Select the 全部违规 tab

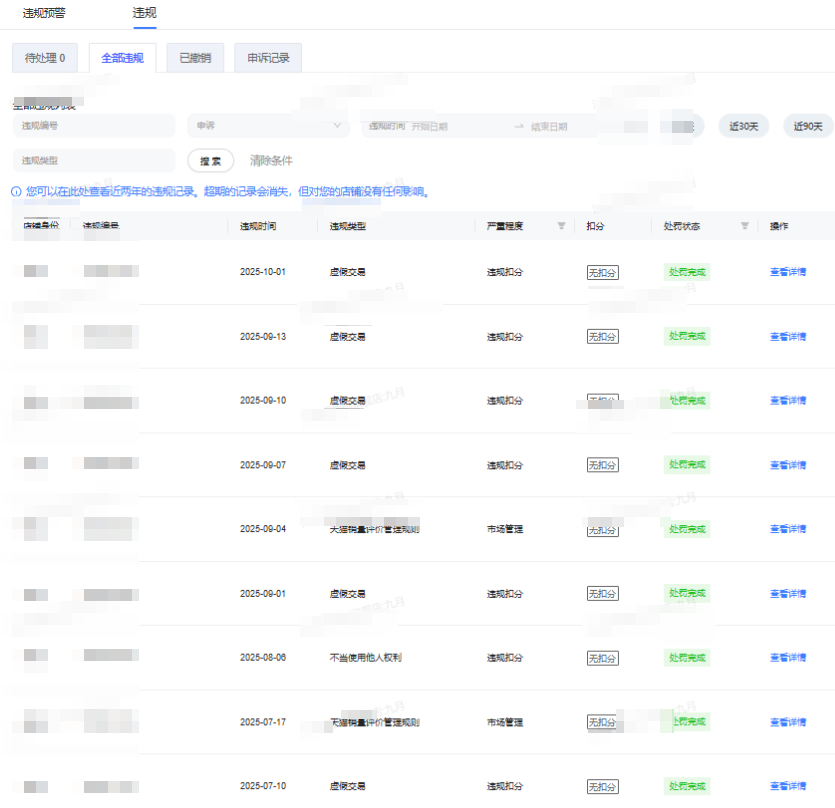(122, 58)
